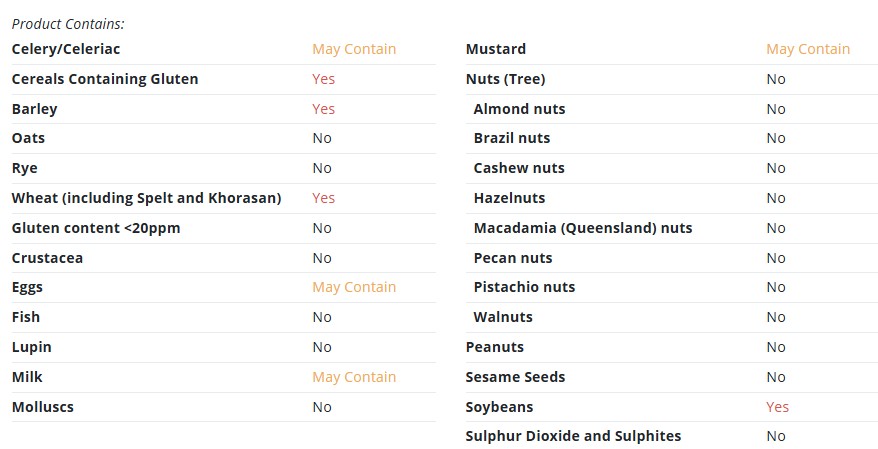878x449 pixels.
Task: Click the Gluten content <20ppm label
Action: click(96, 228)
